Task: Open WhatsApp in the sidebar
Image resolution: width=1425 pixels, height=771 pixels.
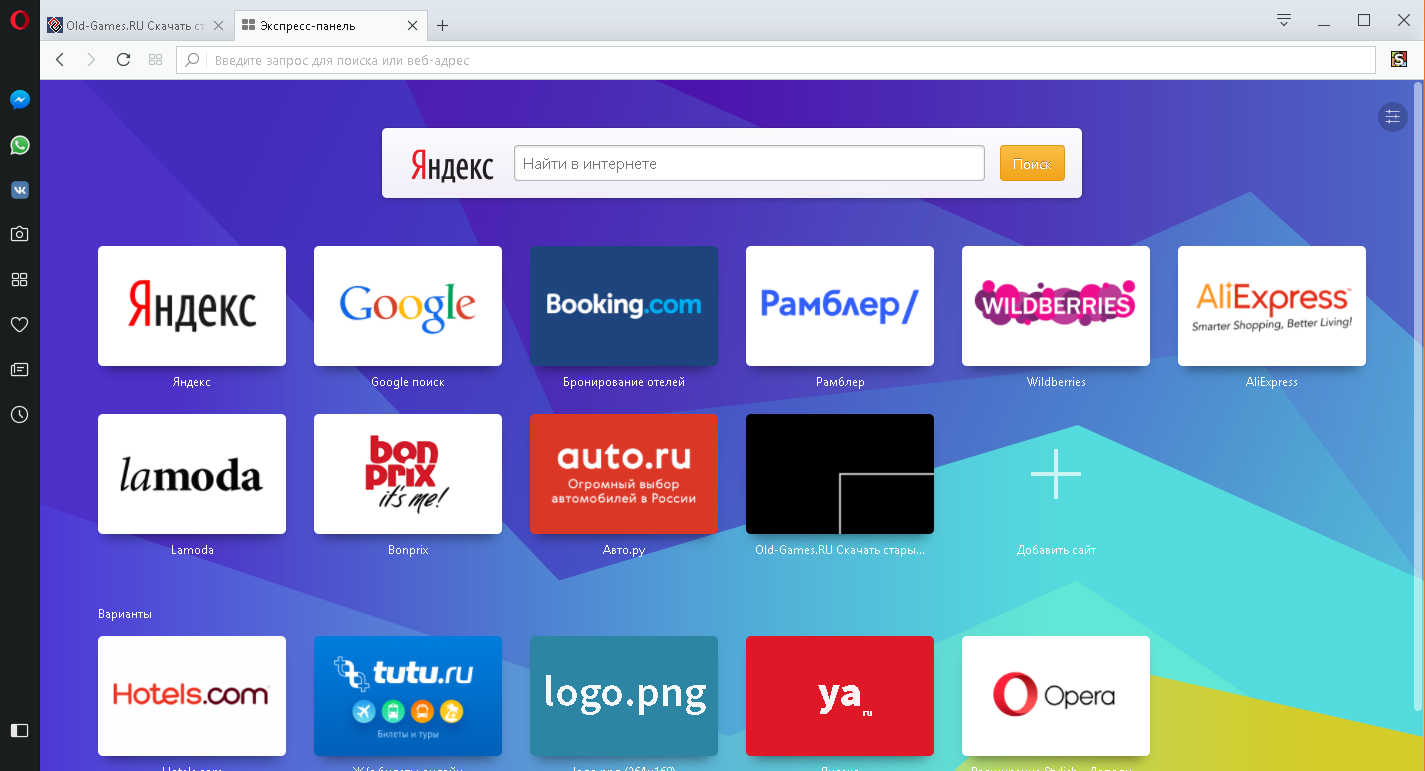Action: coord(19,145)
